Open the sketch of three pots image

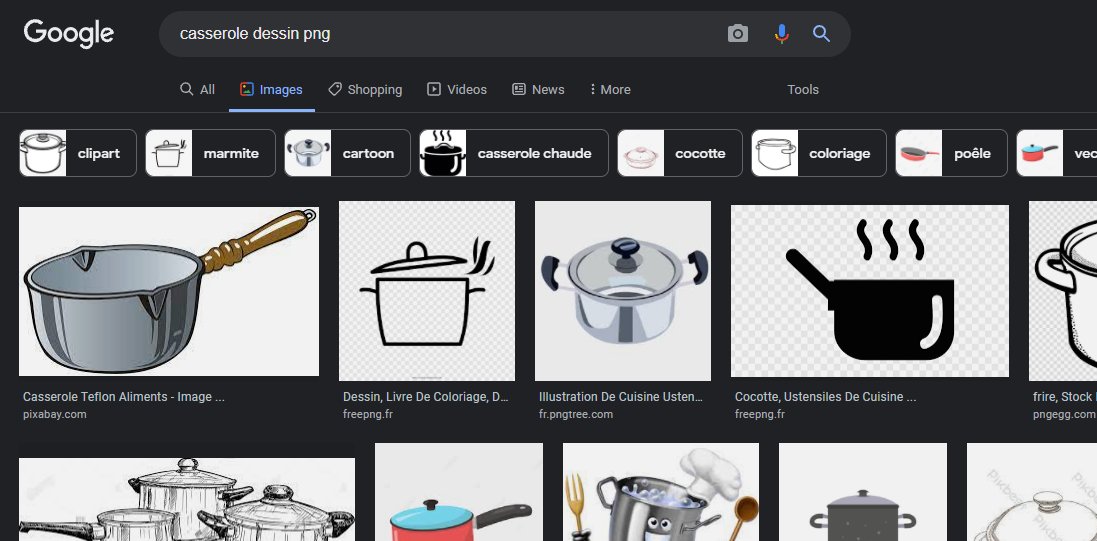coord(187,499)
